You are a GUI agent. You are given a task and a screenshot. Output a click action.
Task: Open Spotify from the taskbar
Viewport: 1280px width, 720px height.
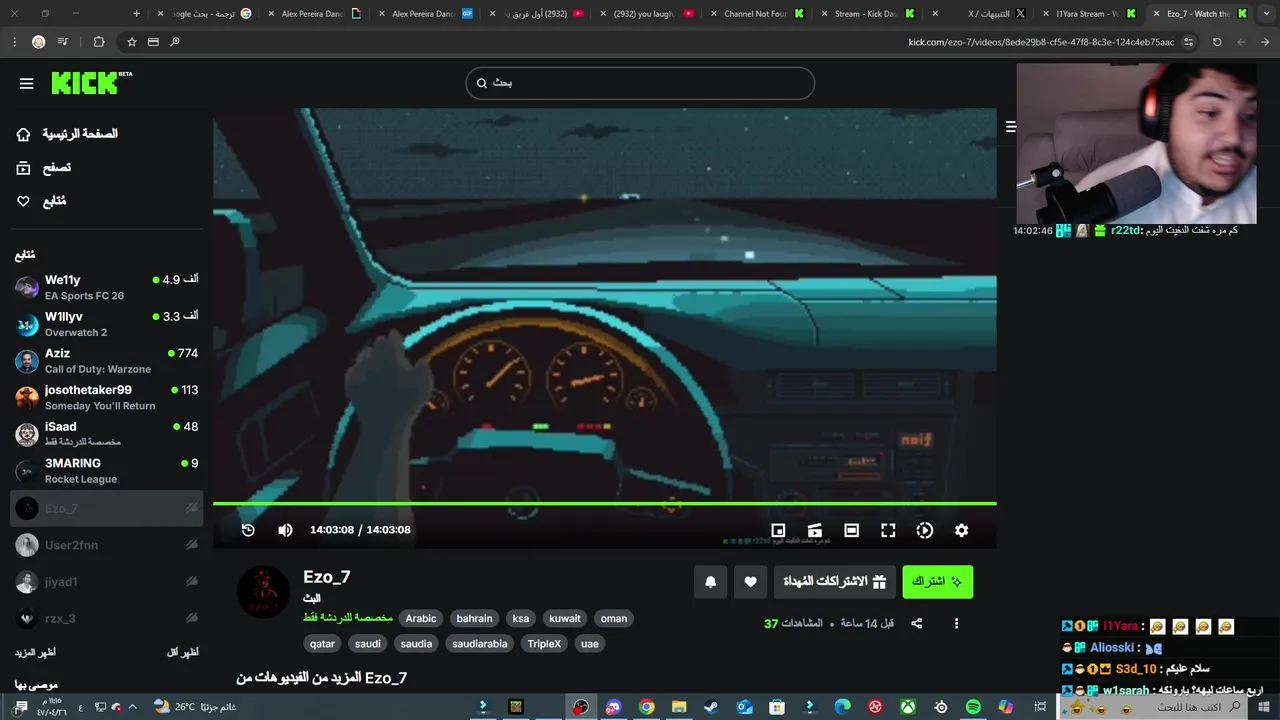[973, 707]
